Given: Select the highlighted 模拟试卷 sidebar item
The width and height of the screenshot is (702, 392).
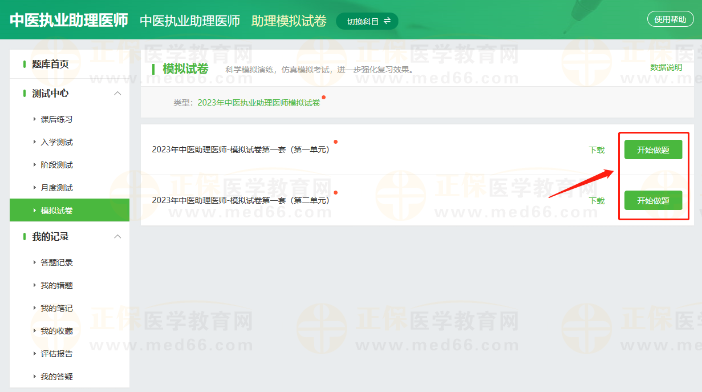Looking at the screenshot, I should pyautogui.click(x=69, y=210).
